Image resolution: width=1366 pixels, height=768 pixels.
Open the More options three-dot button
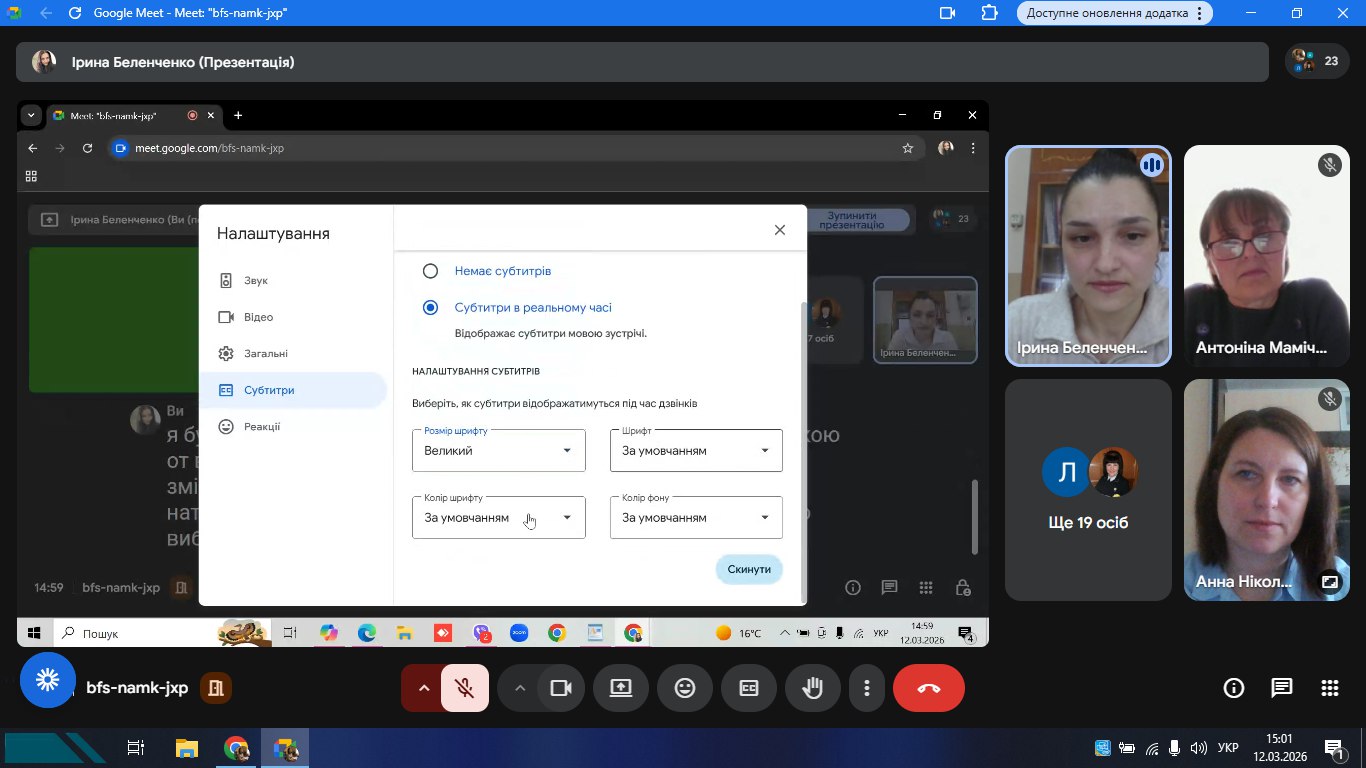click(866, 688)
